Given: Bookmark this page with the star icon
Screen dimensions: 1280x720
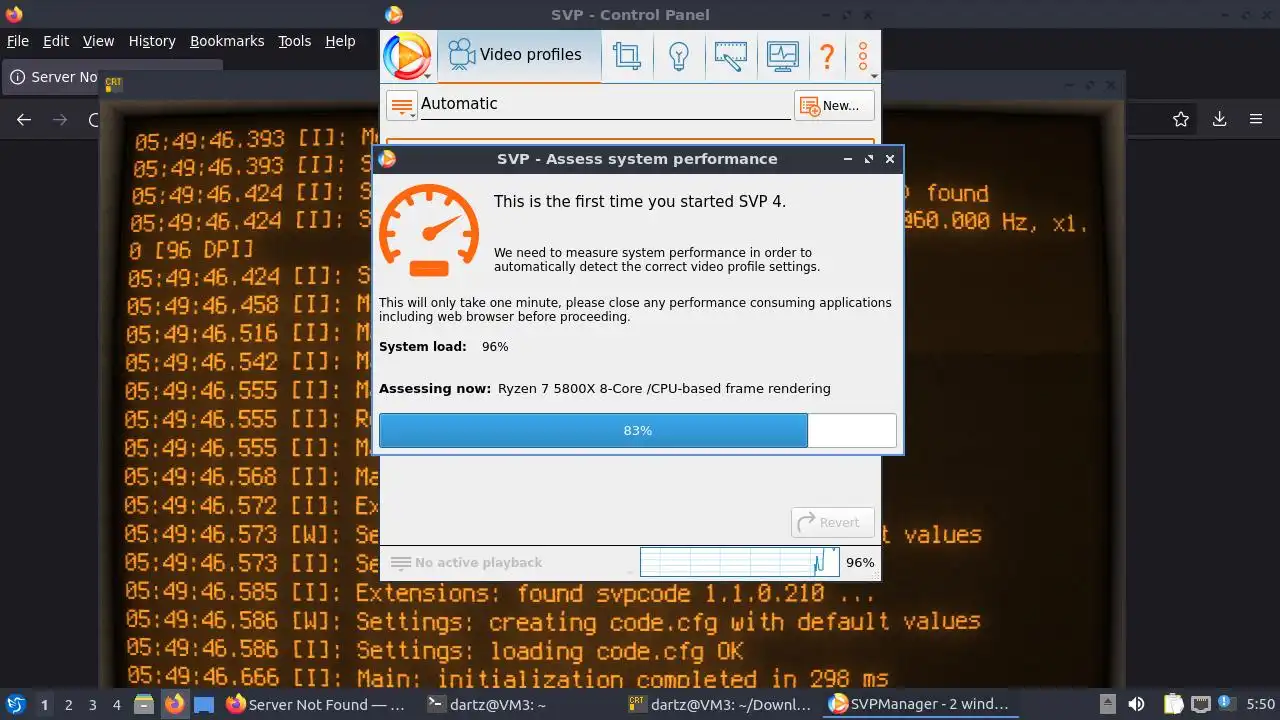Looking at the screenshot, I should (1181, 119).
